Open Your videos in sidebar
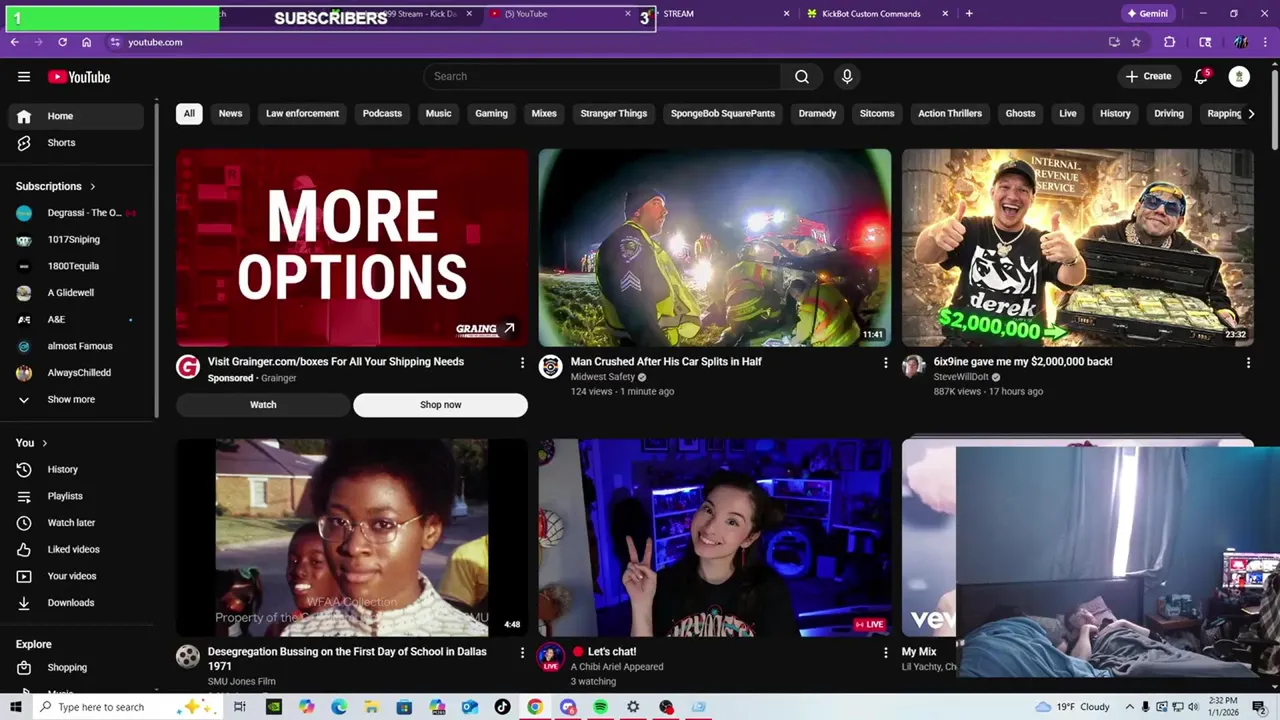 76,576
